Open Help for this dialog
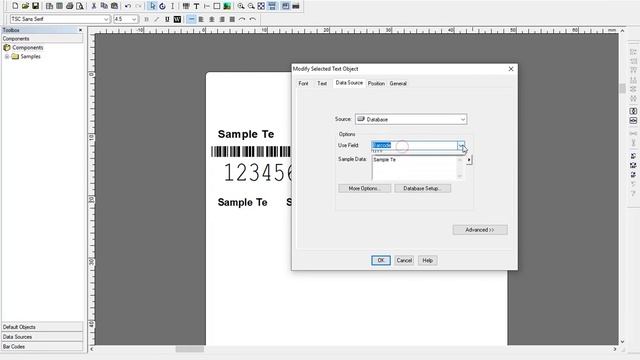640x360 pixels. pyautogui.click(x=427, y=260)
